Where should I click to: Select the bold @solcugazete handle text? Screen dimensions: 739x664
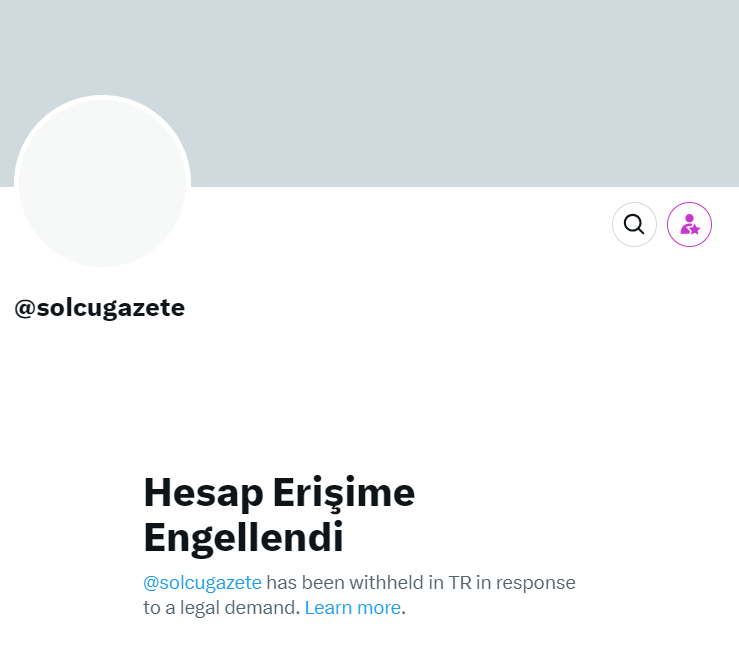click(99, 308)
